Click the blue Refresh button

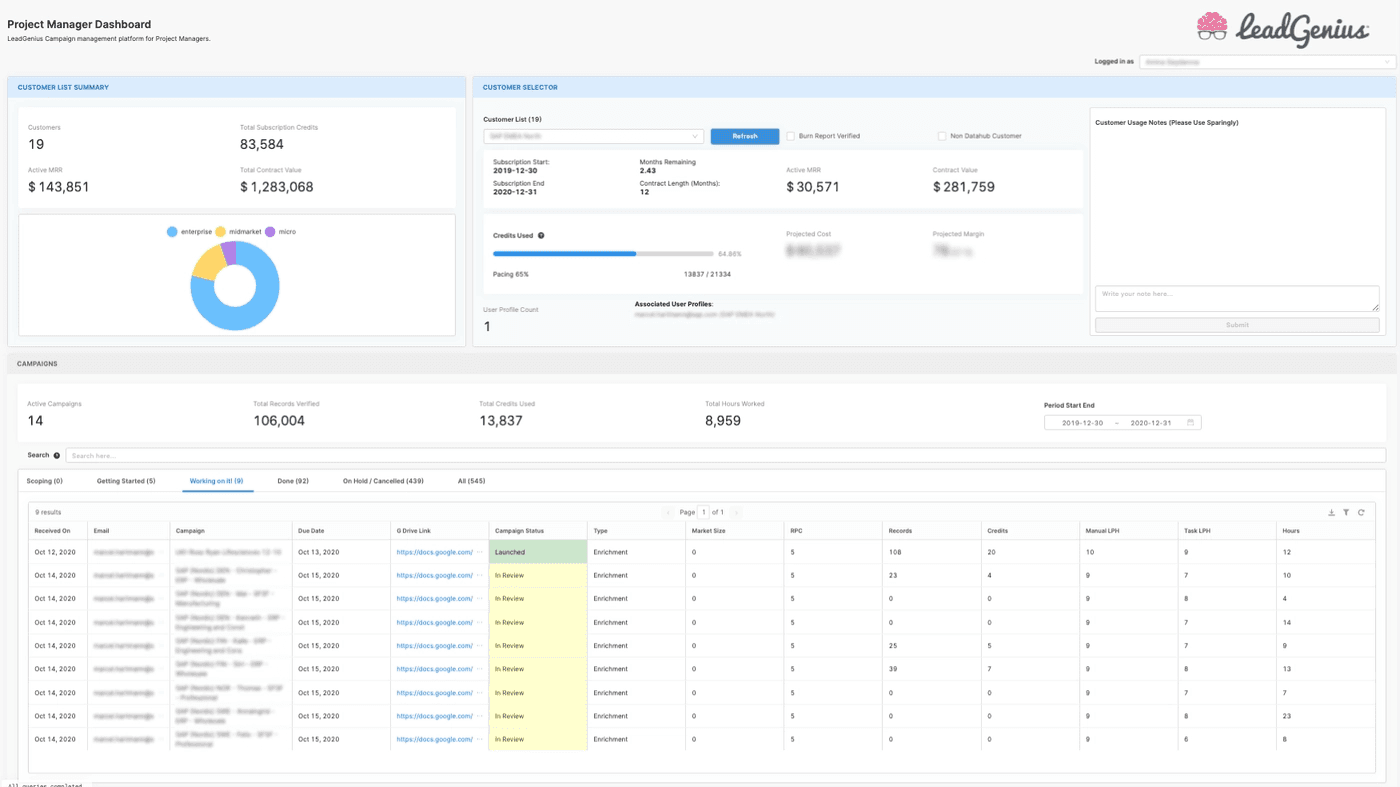[744, 136]
